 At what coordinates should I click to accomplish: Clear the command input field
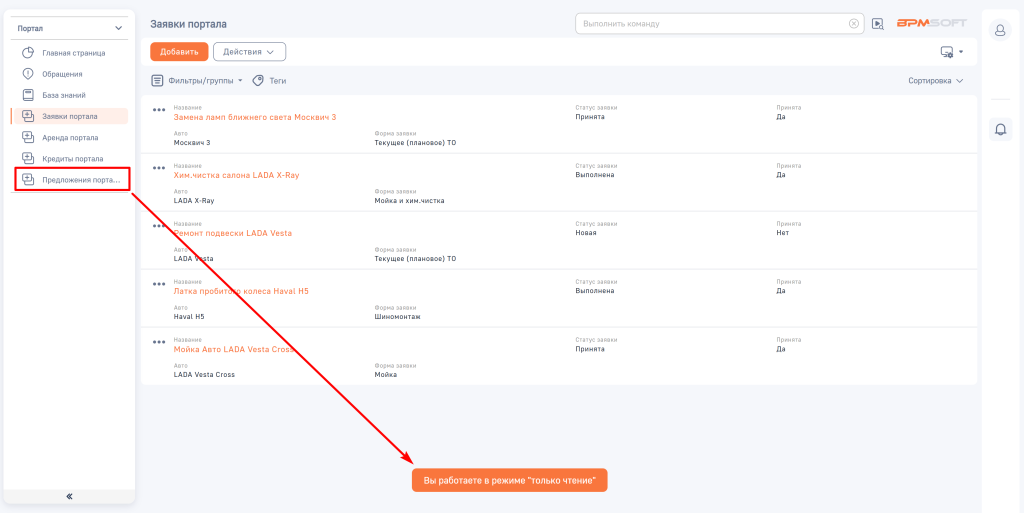click(x=854, y=23)
